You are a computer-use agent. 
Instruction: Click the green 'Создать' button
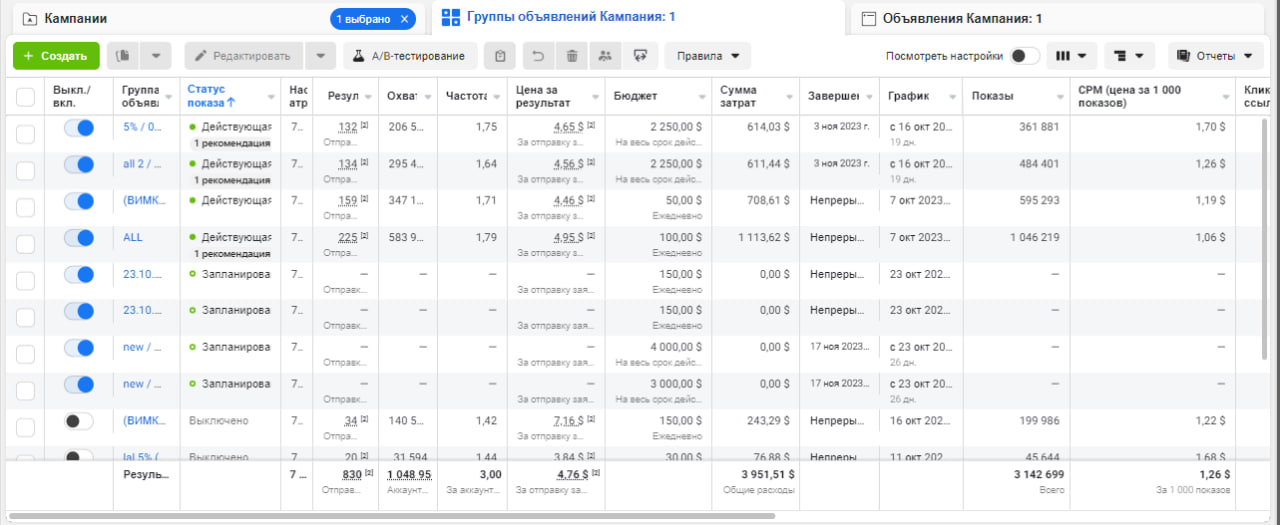tap(56, 56)
